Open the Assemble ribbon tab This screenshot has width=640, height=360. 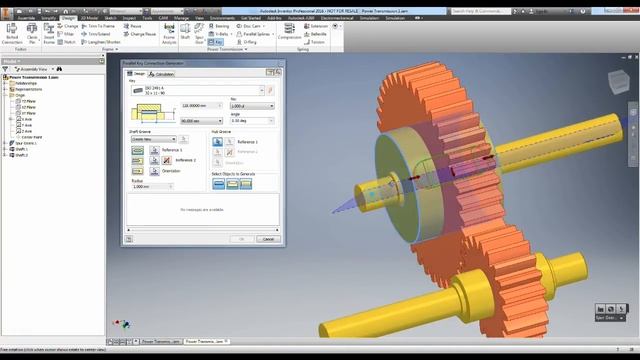click(27, 18)
